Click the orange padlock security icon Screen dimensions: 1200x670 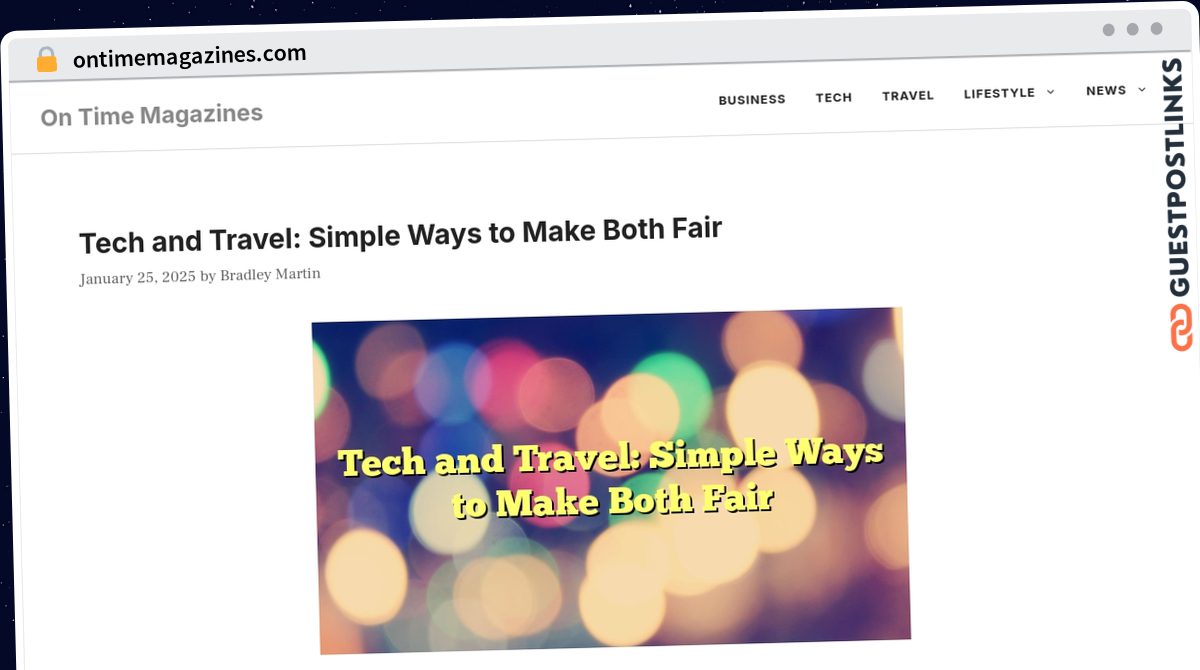point(47,60)
